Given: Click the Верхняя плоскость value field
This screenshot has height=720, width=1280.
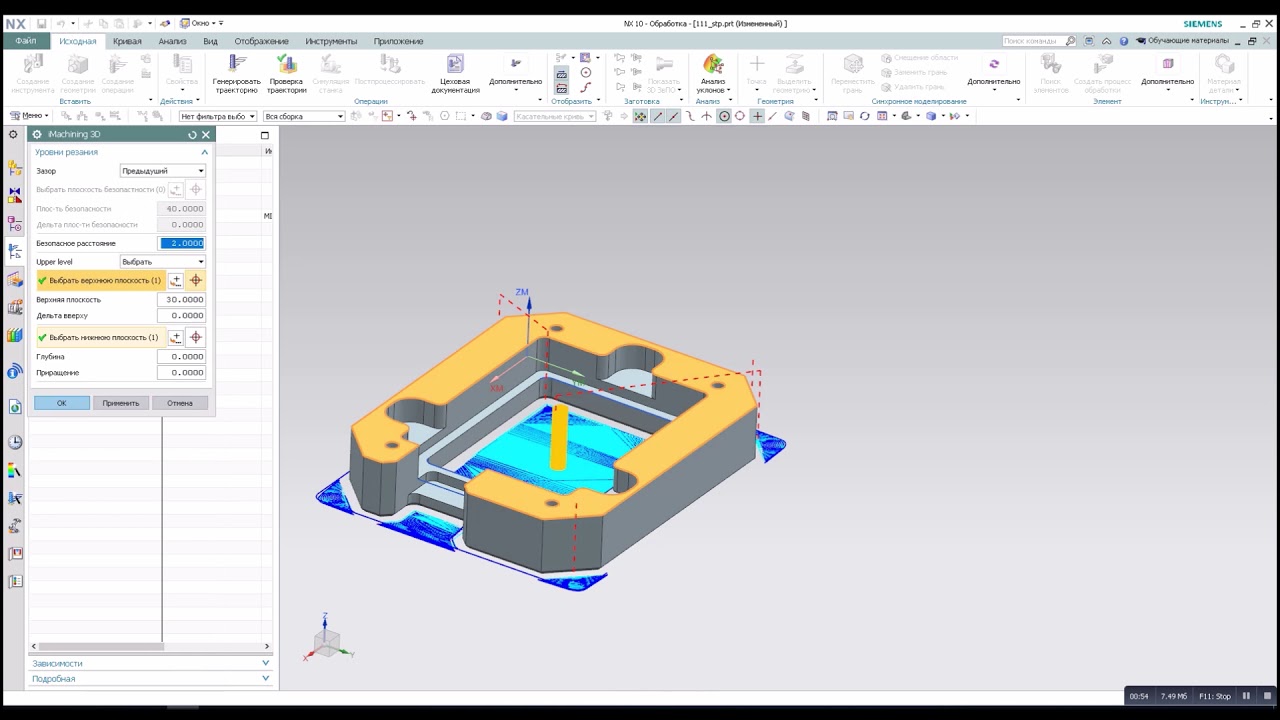Looking at the screenshot, I should (181, 300).
